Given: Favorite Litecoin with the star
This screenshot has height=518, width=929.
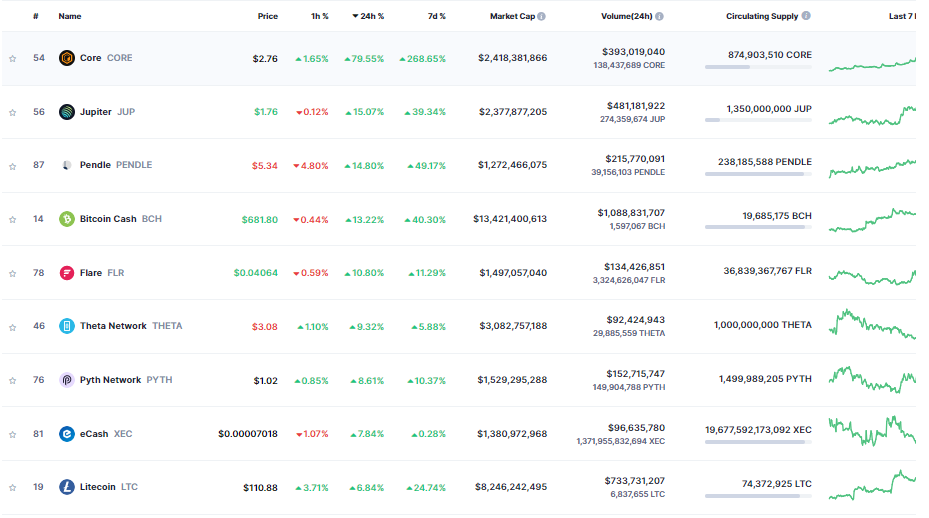Looking at the screenshot, I should coord(12,488).
